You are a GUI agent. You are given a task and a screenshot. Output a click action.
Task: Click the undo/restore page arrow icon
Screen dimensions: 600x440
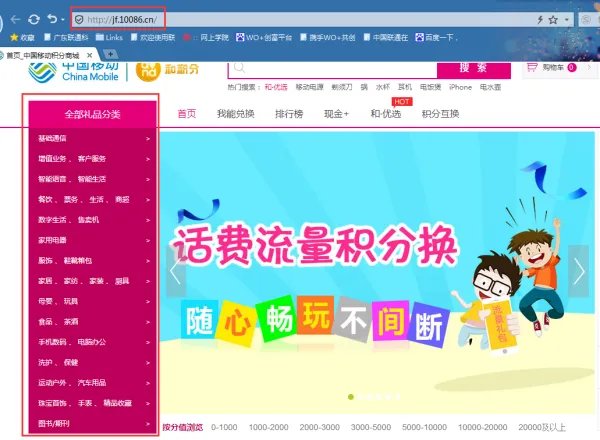[52, 19]
